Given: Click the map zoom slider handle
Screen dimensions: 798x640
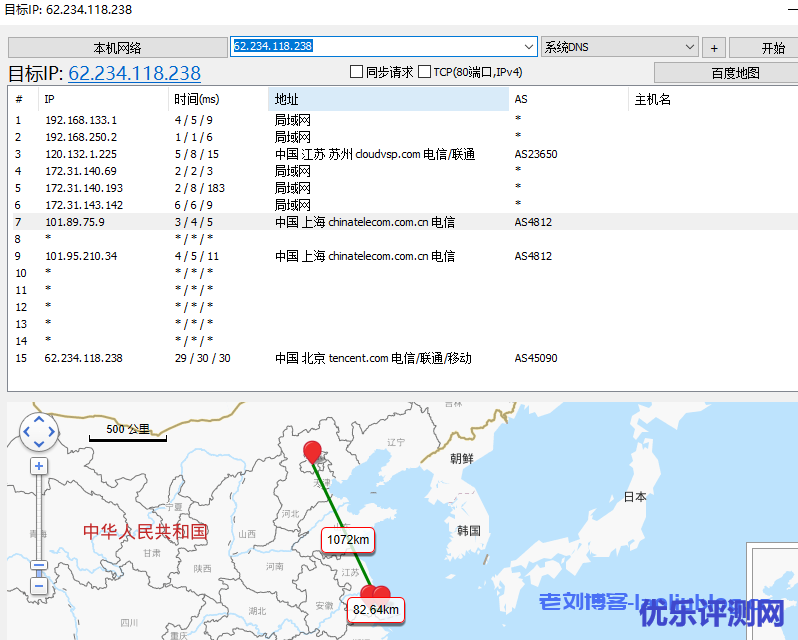Looking at the screenshot, I should [39, 565].
